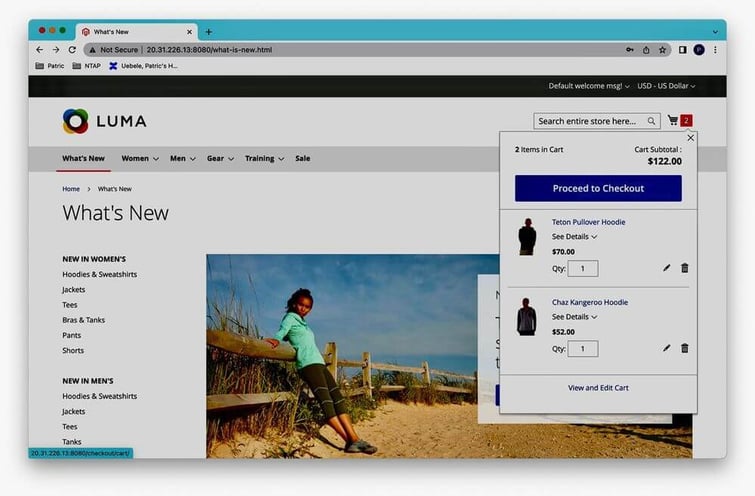Edit the Chaz Kangaroo Hoodie item
Screen dimensions: 755x496
pyautogui.click(x=666, y=348)
